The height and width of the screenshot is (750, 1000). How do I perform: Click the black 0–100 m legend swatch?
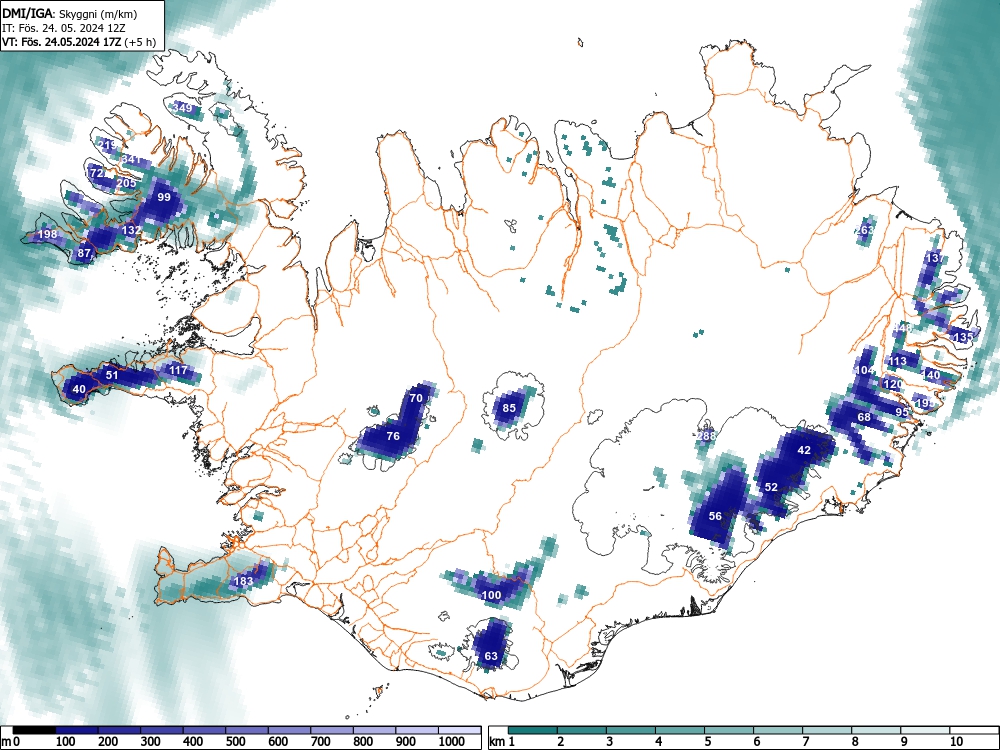click(x=34, y=730)
